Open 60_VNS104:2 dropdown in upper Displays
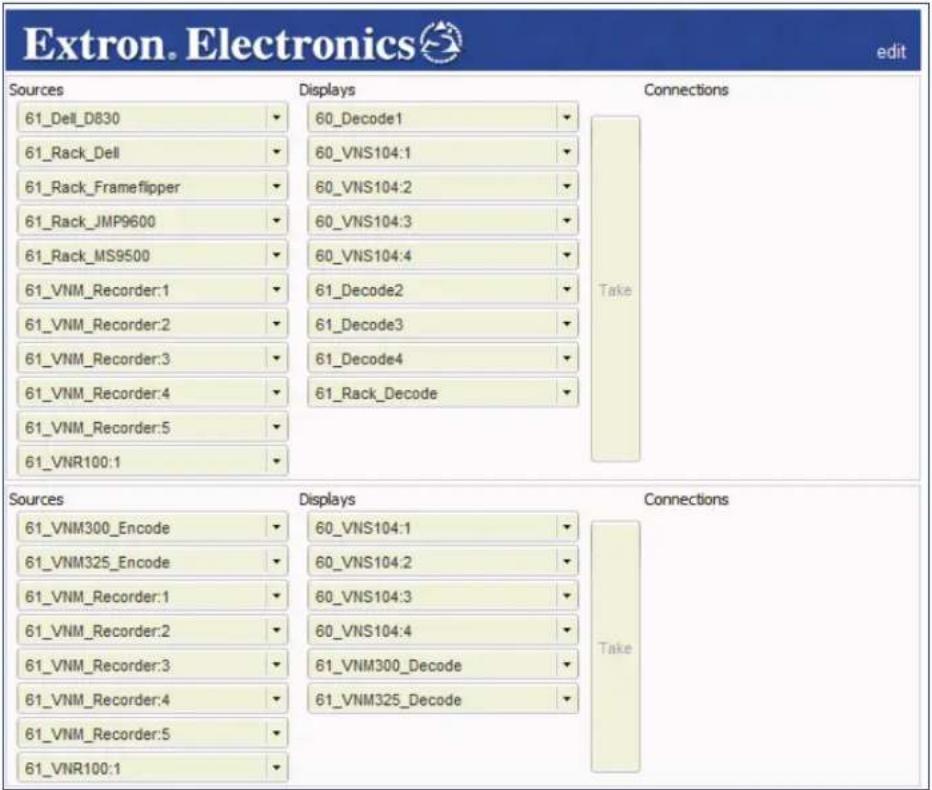 tap(567, 187)
